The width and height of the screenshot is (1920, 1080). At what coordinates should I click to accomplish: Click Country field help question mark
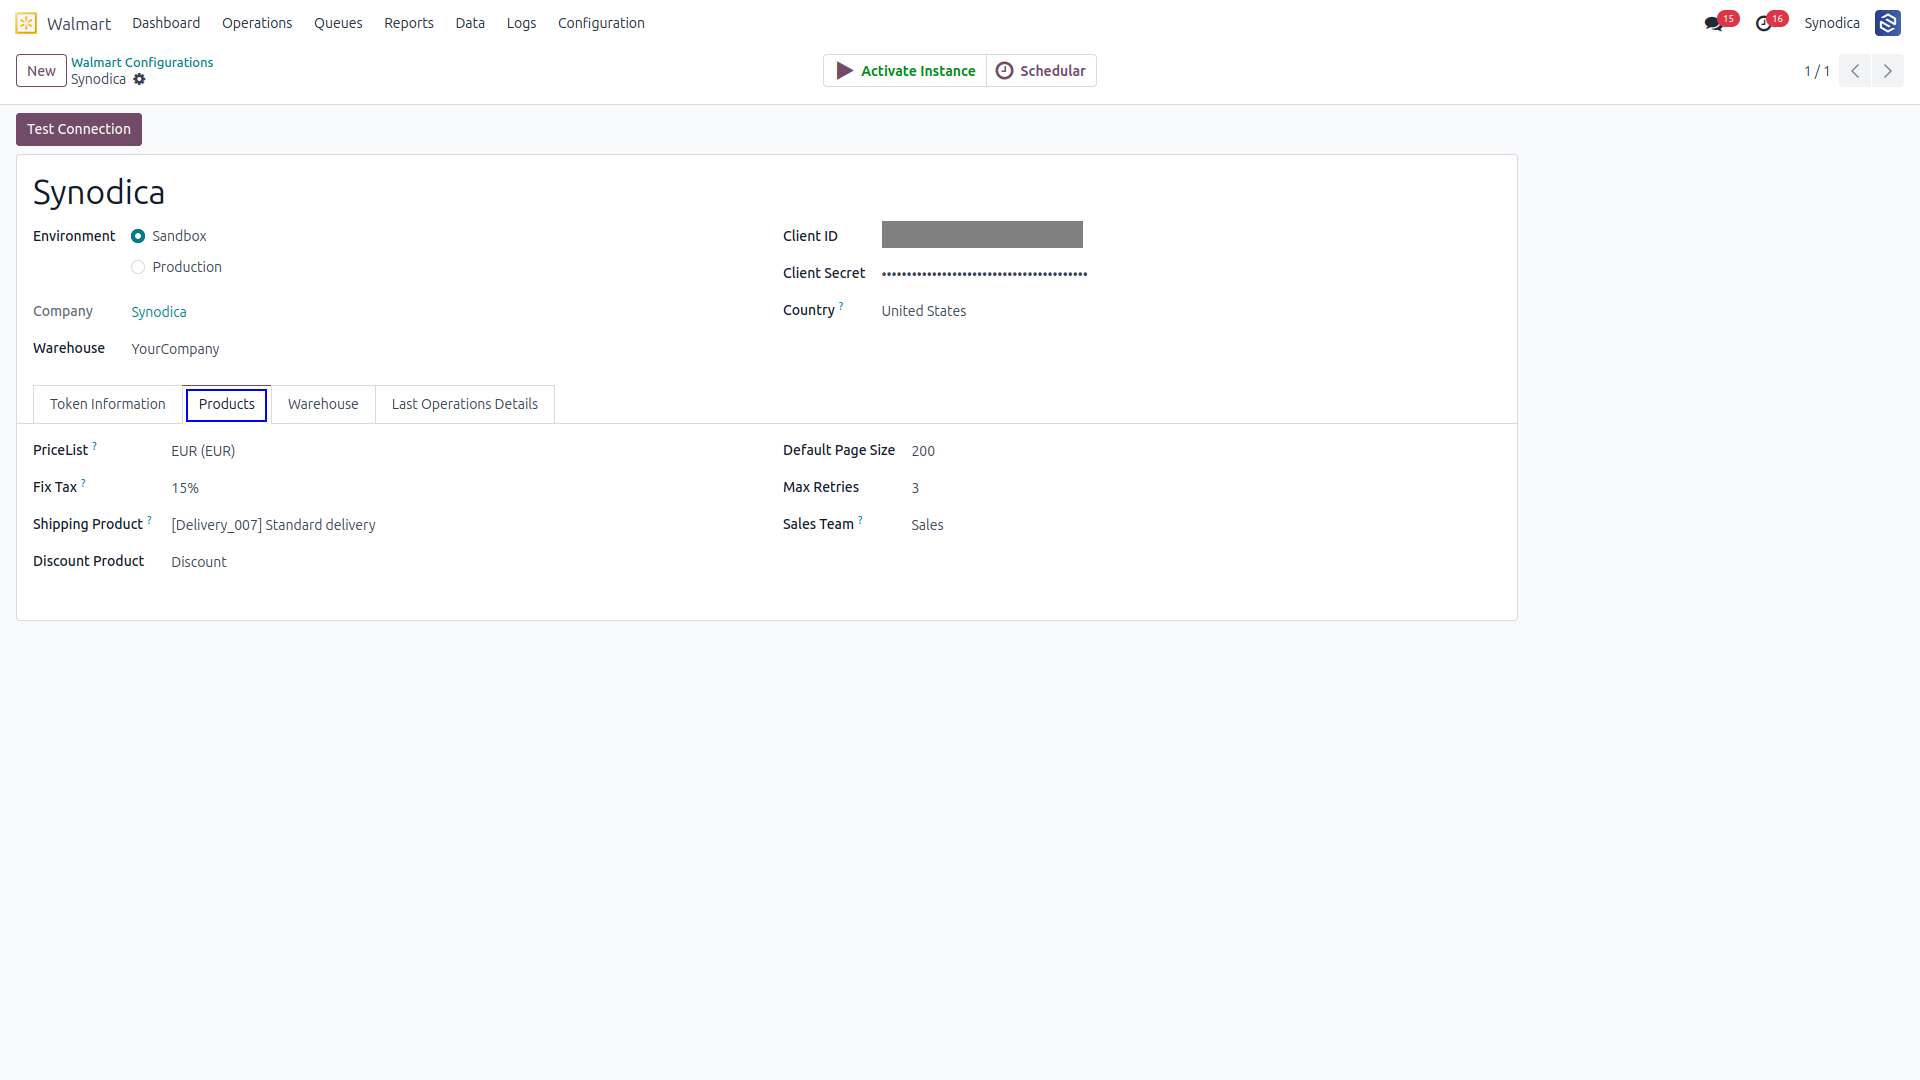coord(841,305)
